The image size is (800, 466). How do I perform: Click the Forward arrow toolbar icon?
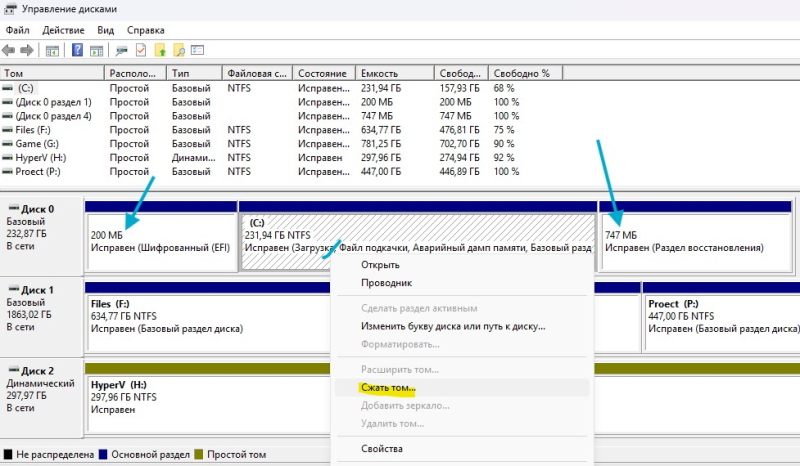pos(27,50)
